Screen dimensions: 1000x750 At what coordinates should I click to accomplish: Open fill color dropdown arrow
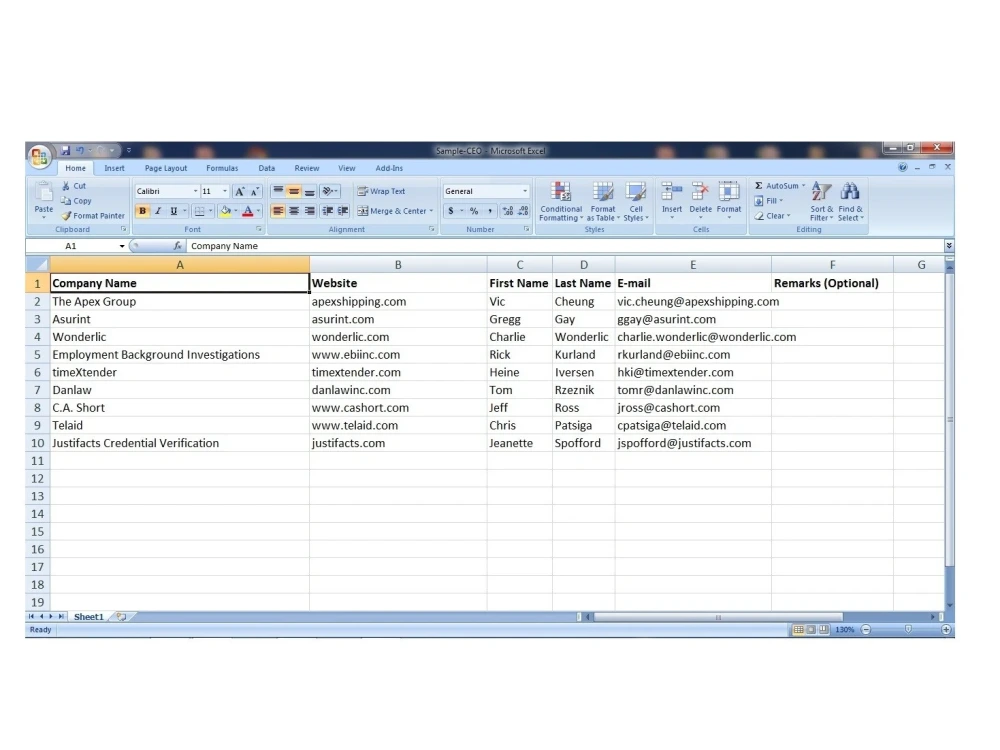pyautogui.click(x=236, y=211)
